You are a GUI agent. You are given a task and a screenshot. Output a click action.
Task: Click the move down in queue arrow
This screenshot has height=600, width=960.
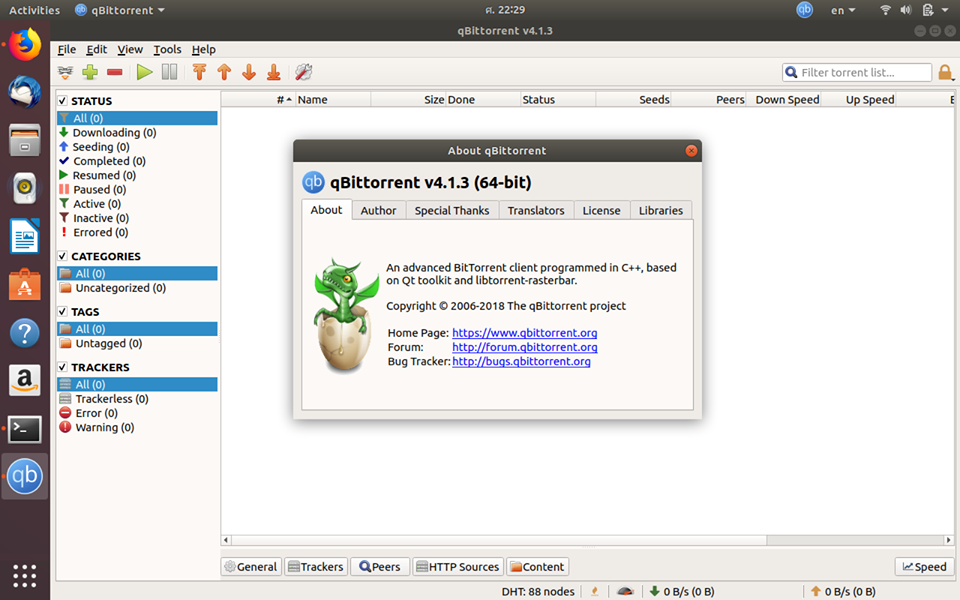249,72
